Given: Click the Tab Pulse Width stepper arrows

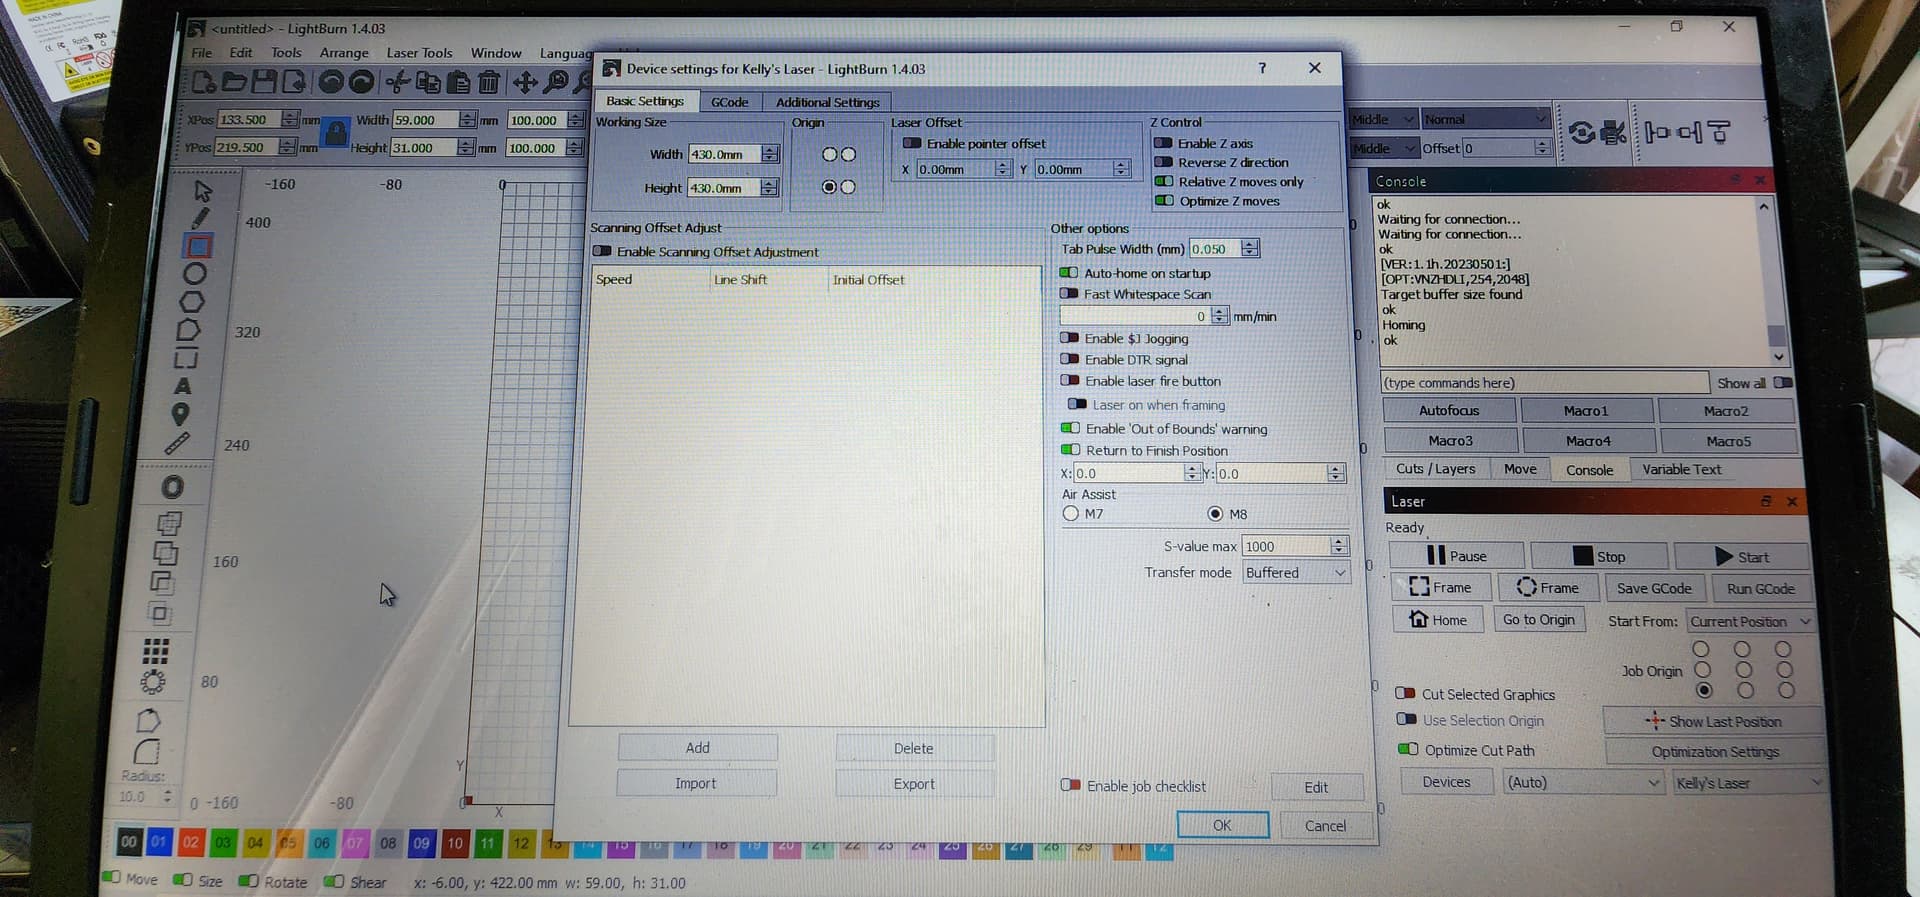Looking at the screenshot, I should coord(1250,248).
